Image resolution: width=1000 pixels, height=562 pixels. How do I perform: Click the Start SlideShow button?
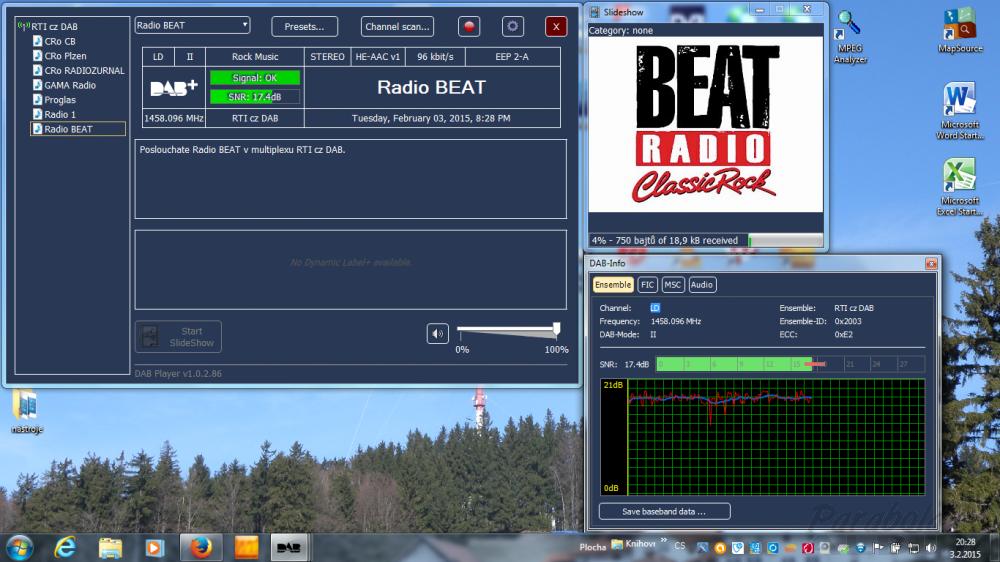coord(179,337)
